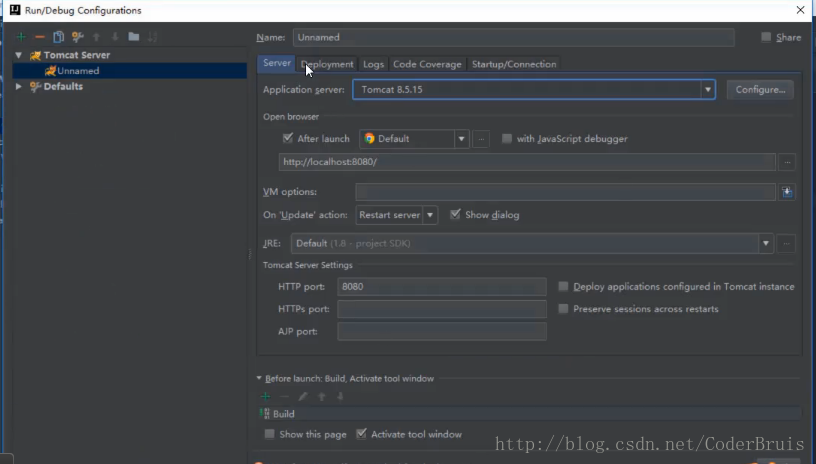The height and width of the screenshot is (464, 816).
Task: Click the HTTP port field showing 8080
Action: [442, 287]
